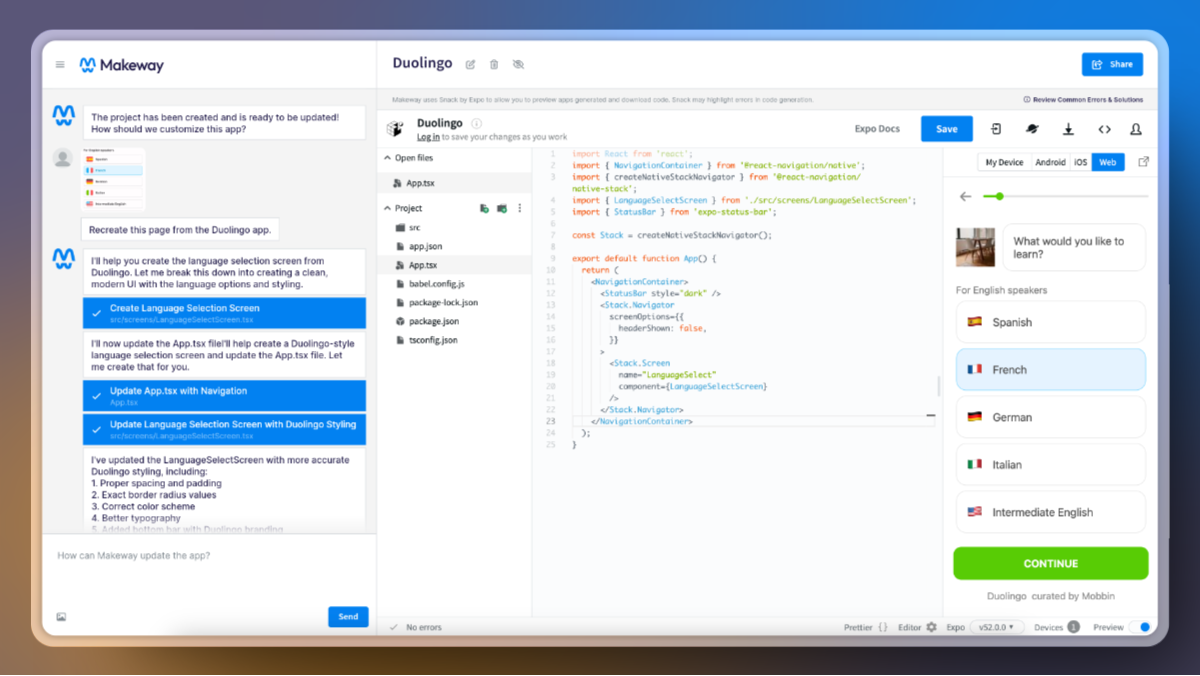Click new file icon in Project header
Image resolution: width=1200 pixels, height=676 pixels.
pyautogui.click(x=484, y=208)
